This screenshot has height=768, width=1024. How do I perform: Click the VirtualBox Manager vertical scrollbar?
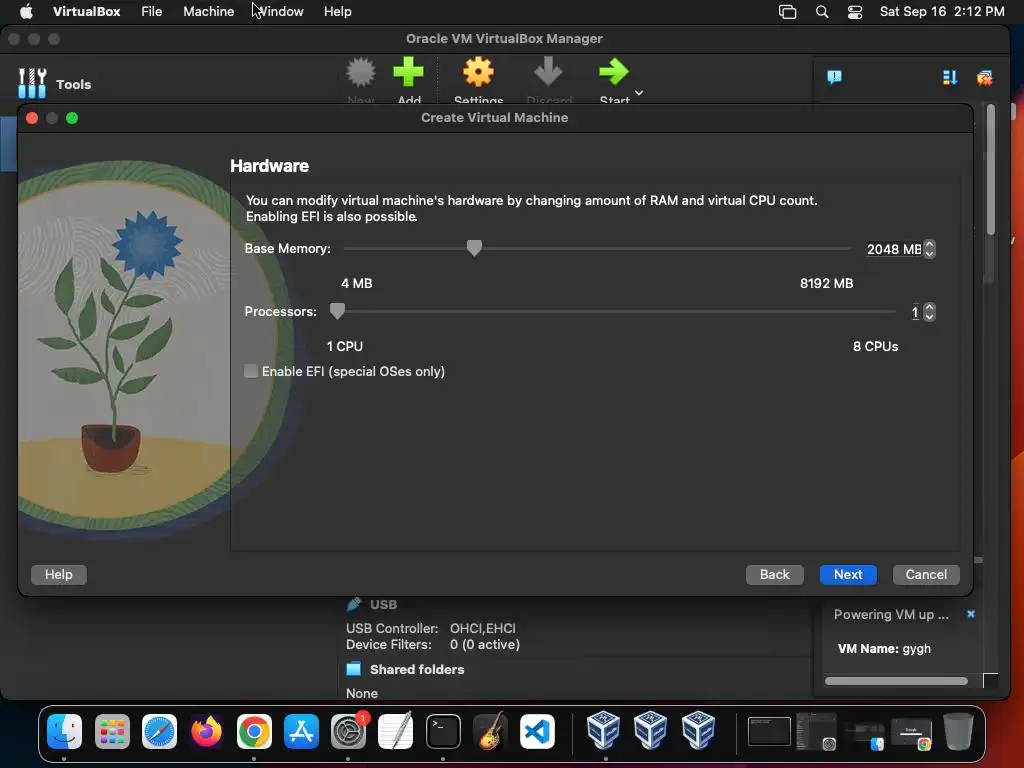tap(991, 169)
